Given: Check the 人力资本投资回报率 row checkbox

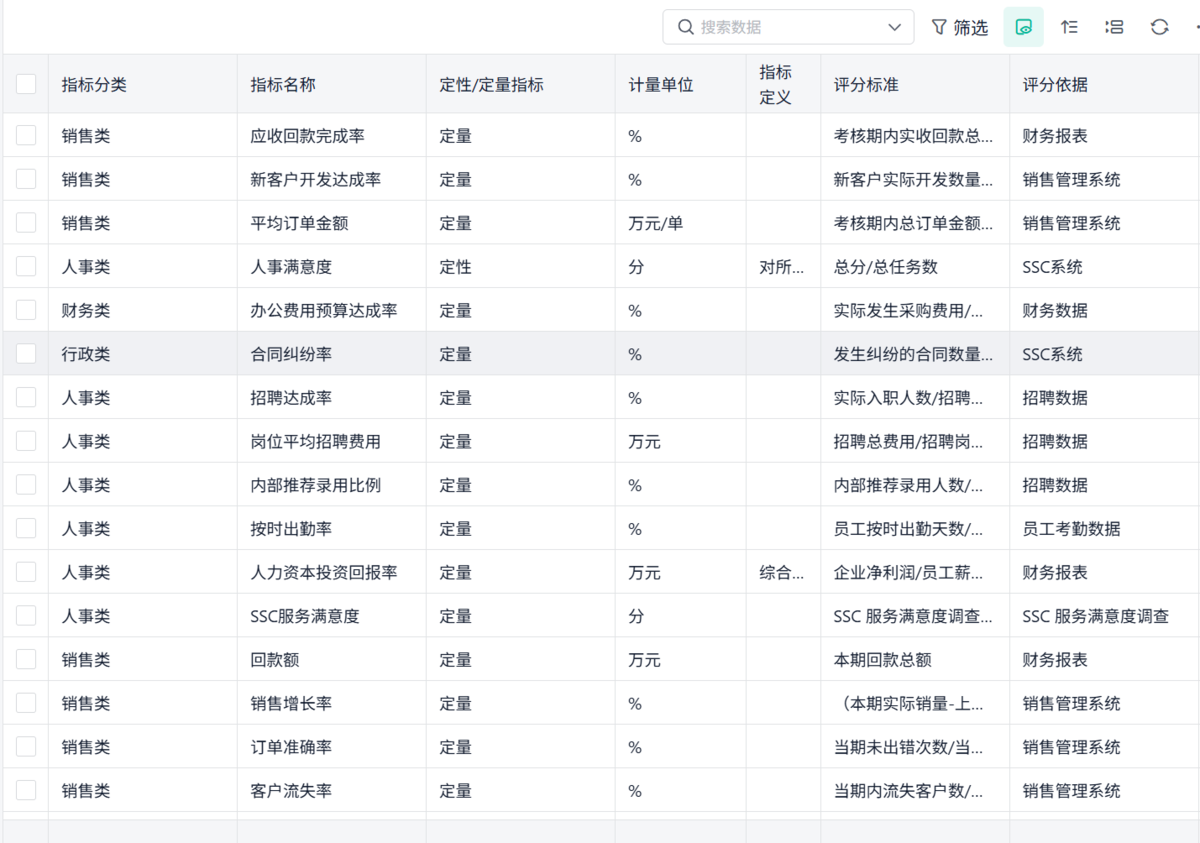Looking at the screenshot, I should point(26,572).
